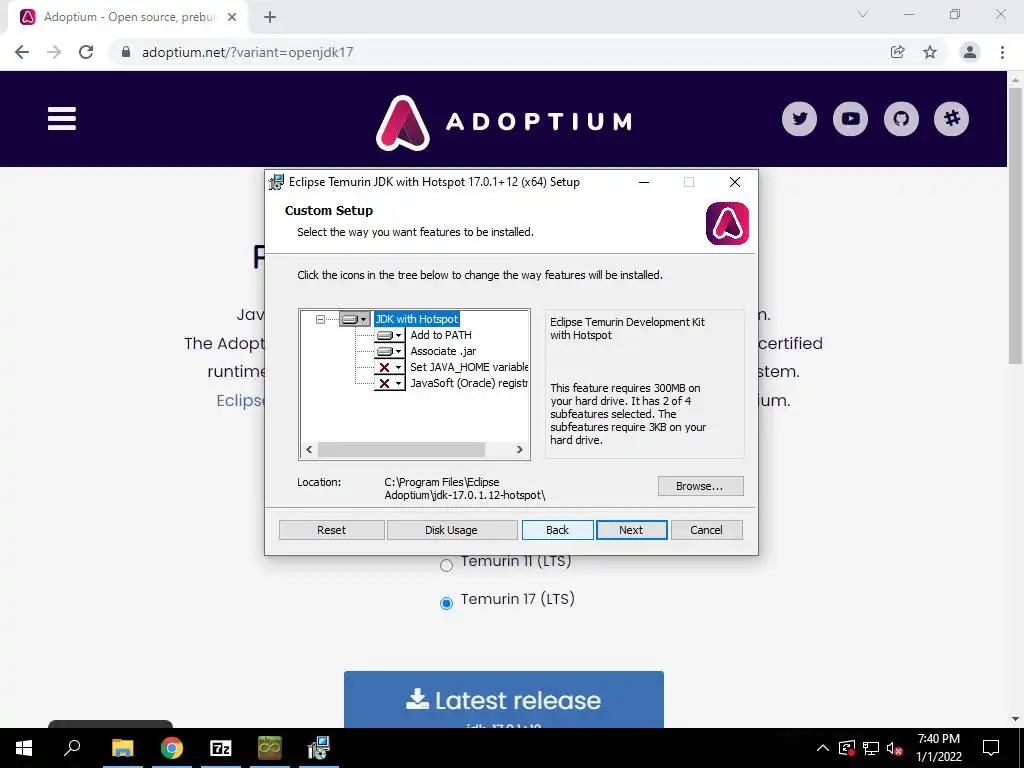Open Windows Start menu
Screen dimensions: 1024x768
click(24, 748)
